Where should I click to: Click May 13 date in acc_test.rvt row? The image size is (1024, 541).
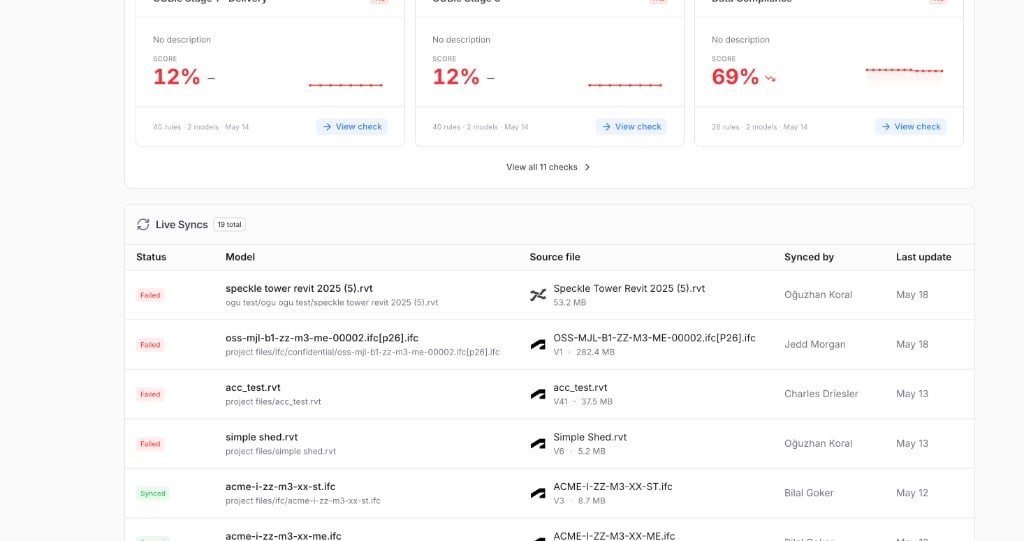[x=912, y=394]
